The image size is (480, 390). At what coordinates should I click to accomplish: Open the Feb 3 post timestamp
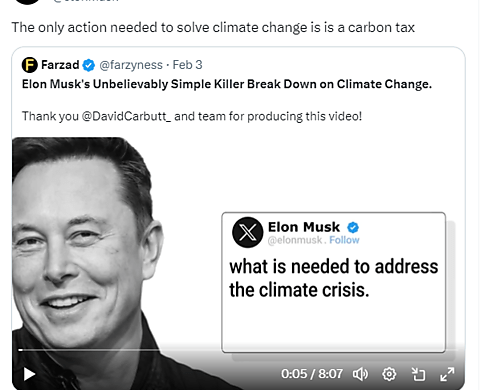(187, 65)
